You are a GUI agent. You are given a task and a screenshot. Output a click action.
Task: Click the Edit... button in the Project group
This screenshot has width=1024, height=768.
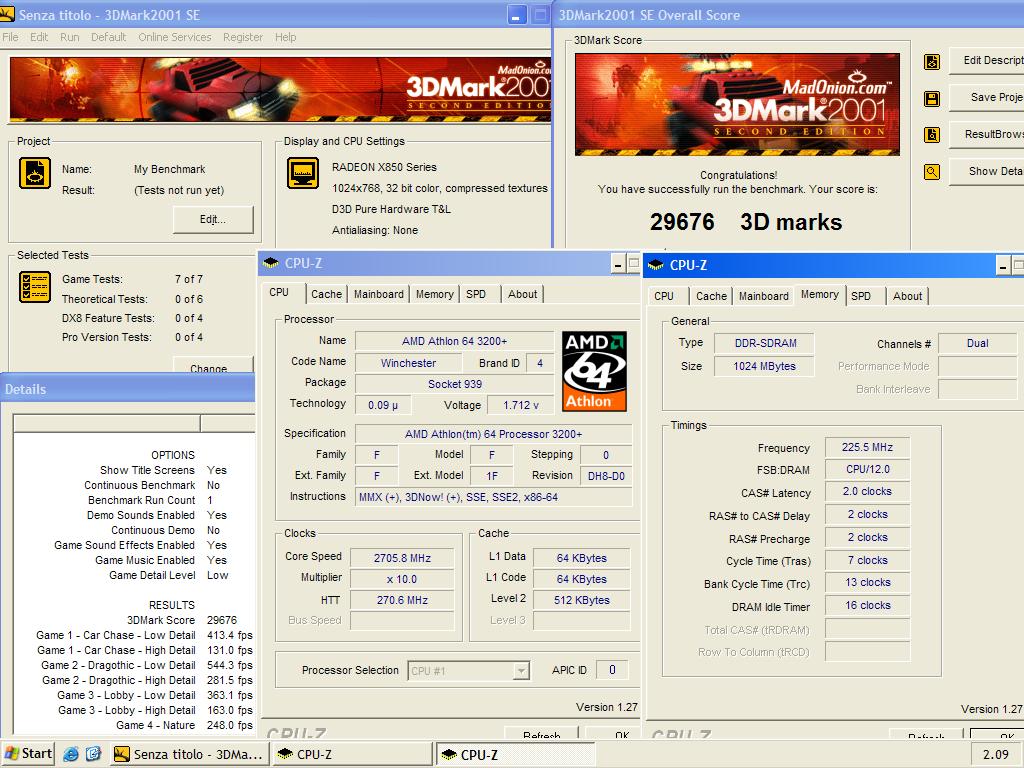(213, 219)
